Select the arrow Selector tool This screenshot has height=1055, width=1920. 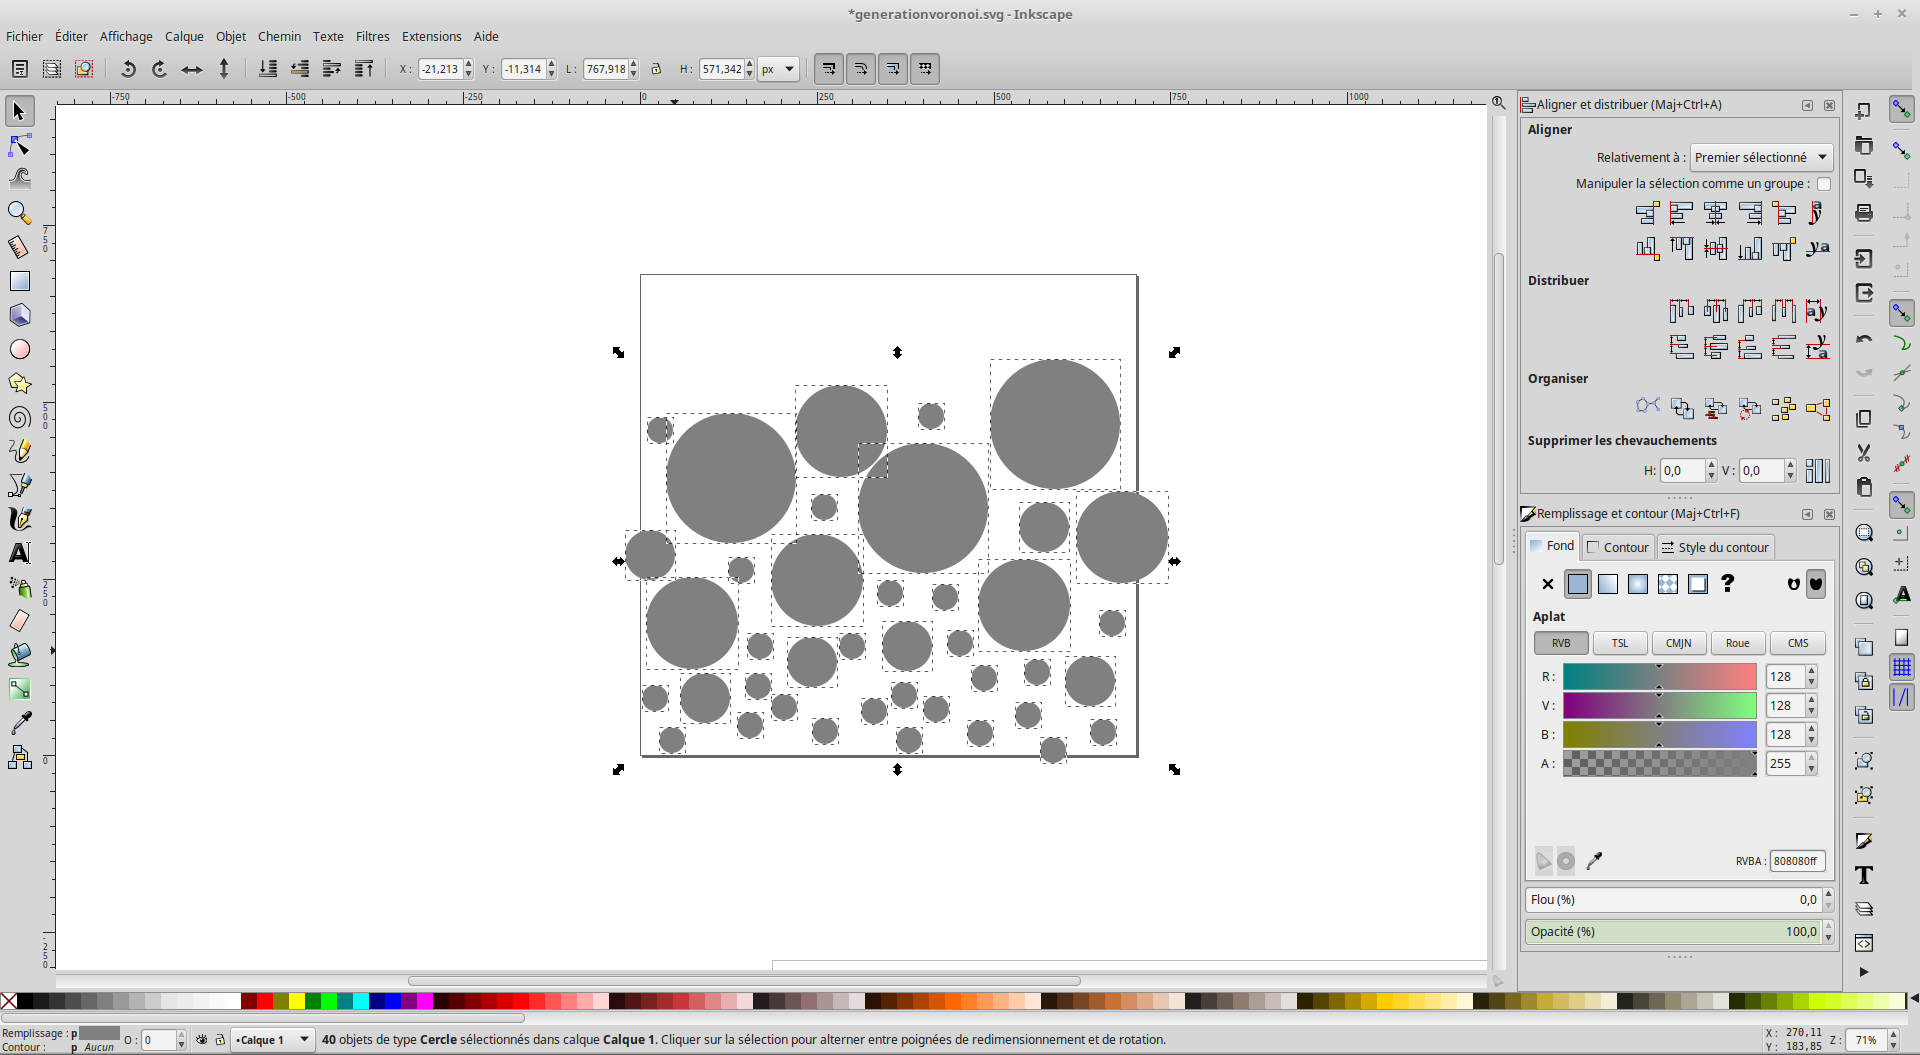(19, 111)
